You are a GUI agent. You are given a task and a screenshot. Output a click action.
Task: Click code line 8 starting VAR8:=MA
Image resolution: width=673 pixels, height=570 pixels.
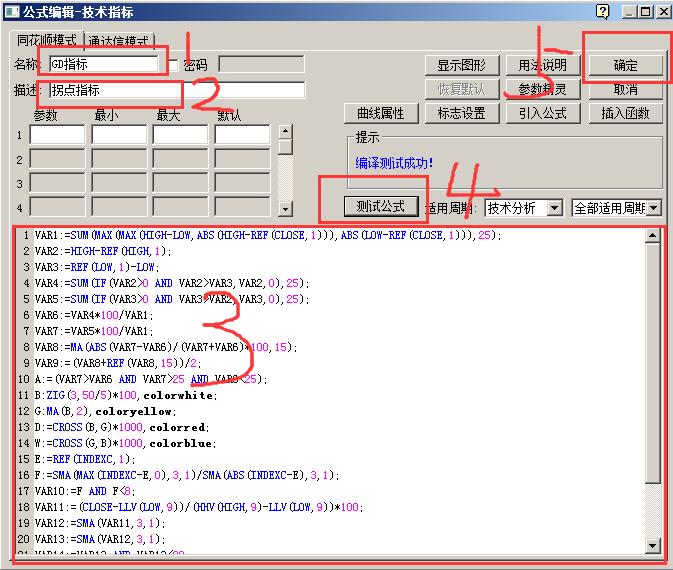(166, 347)
